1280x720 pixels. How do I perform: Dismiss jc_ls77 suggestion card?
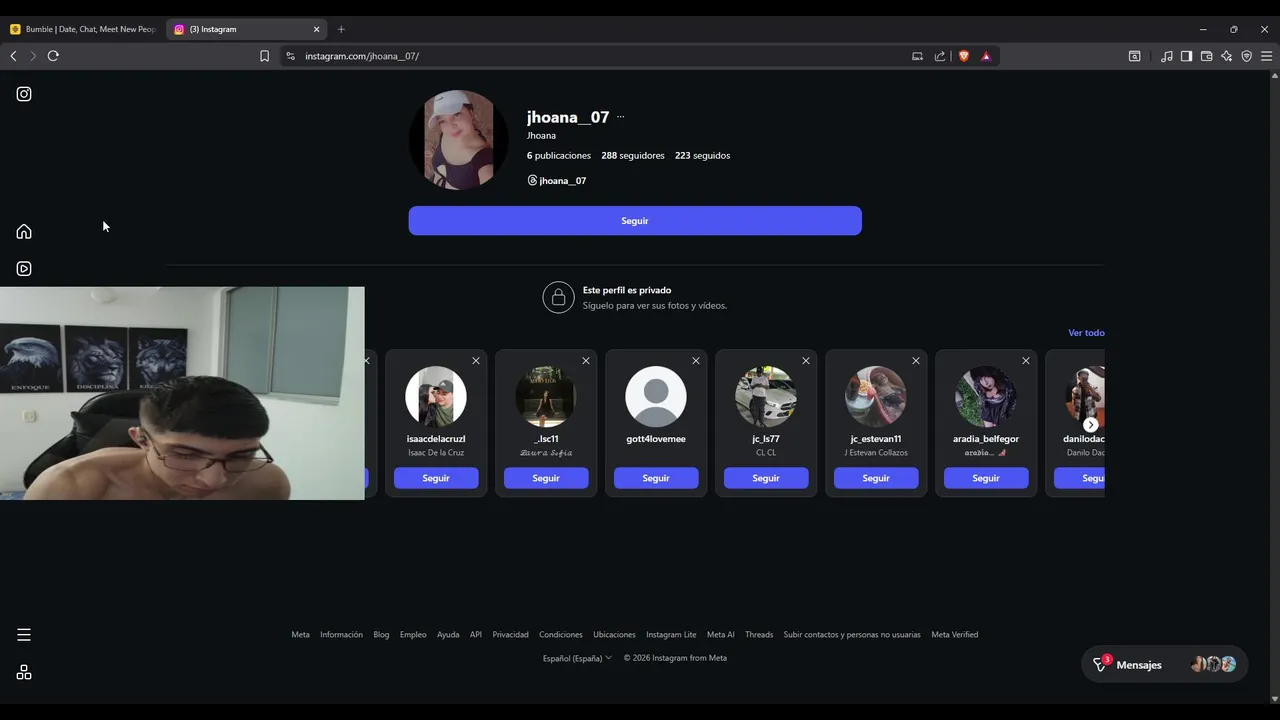point(806,361)
